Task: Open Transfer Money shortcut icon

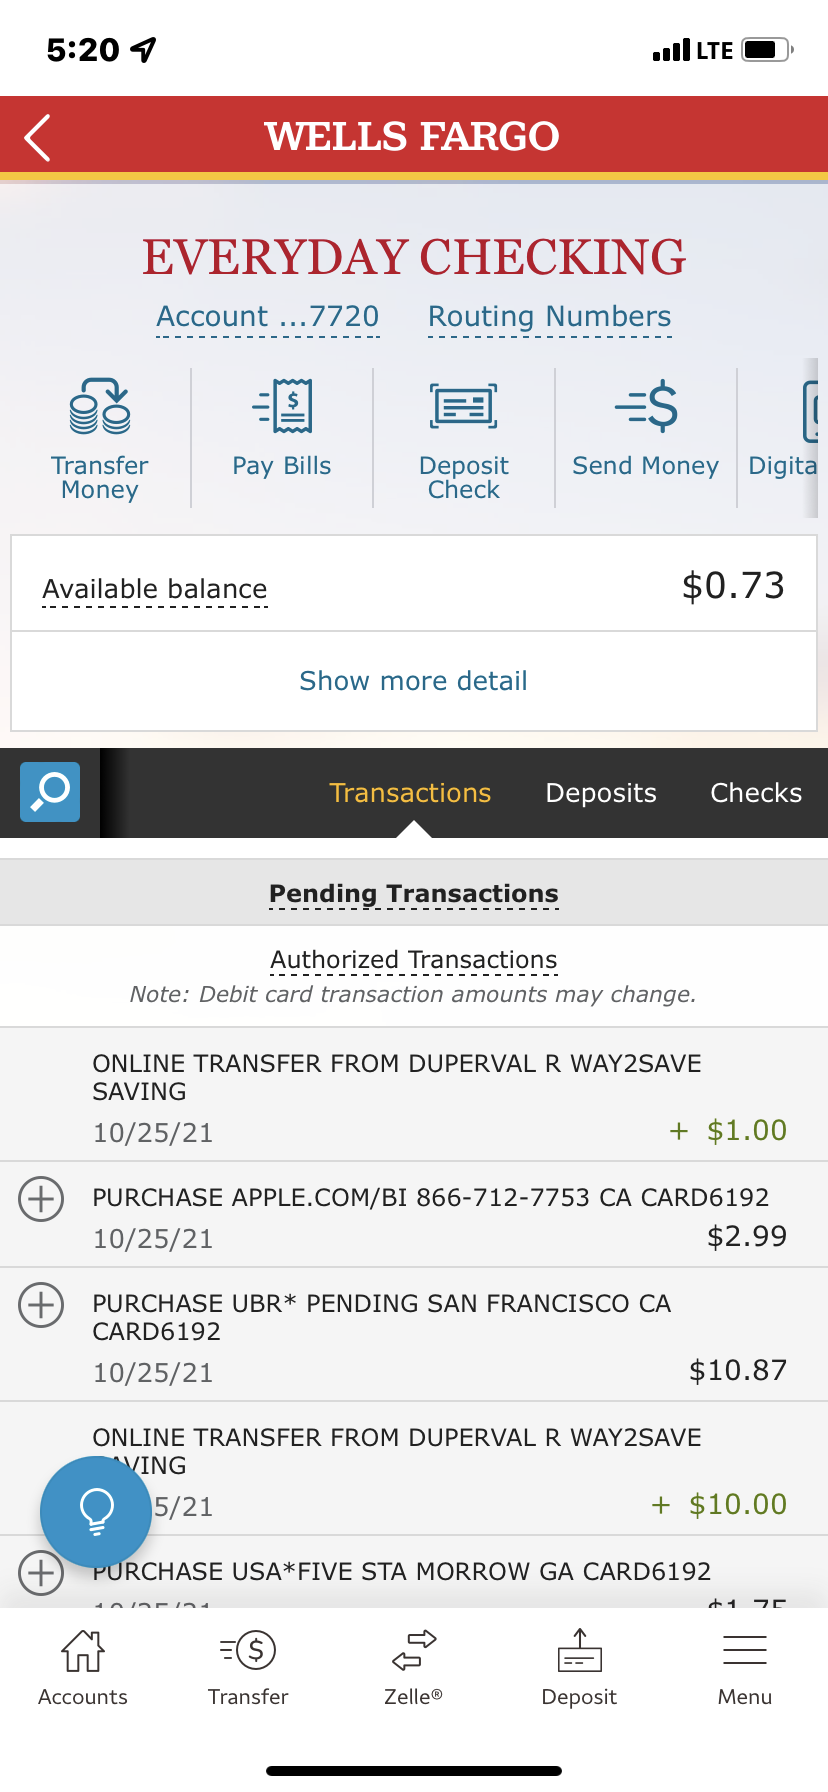Action: coord(100,406)
